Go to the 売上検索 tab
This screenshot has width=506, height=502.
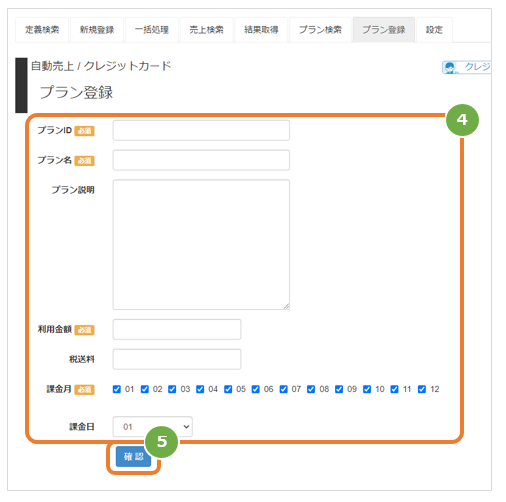coord(206,30)
